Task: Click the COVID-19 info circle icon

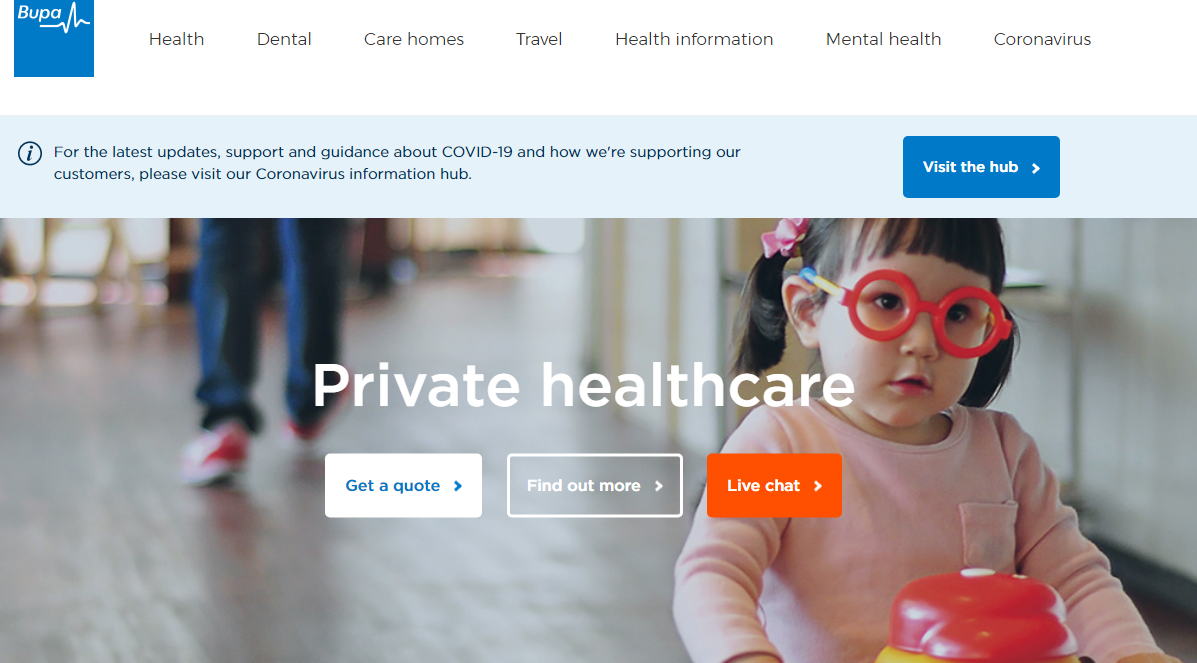Action: pyautogui.click(x=30, y=154)
